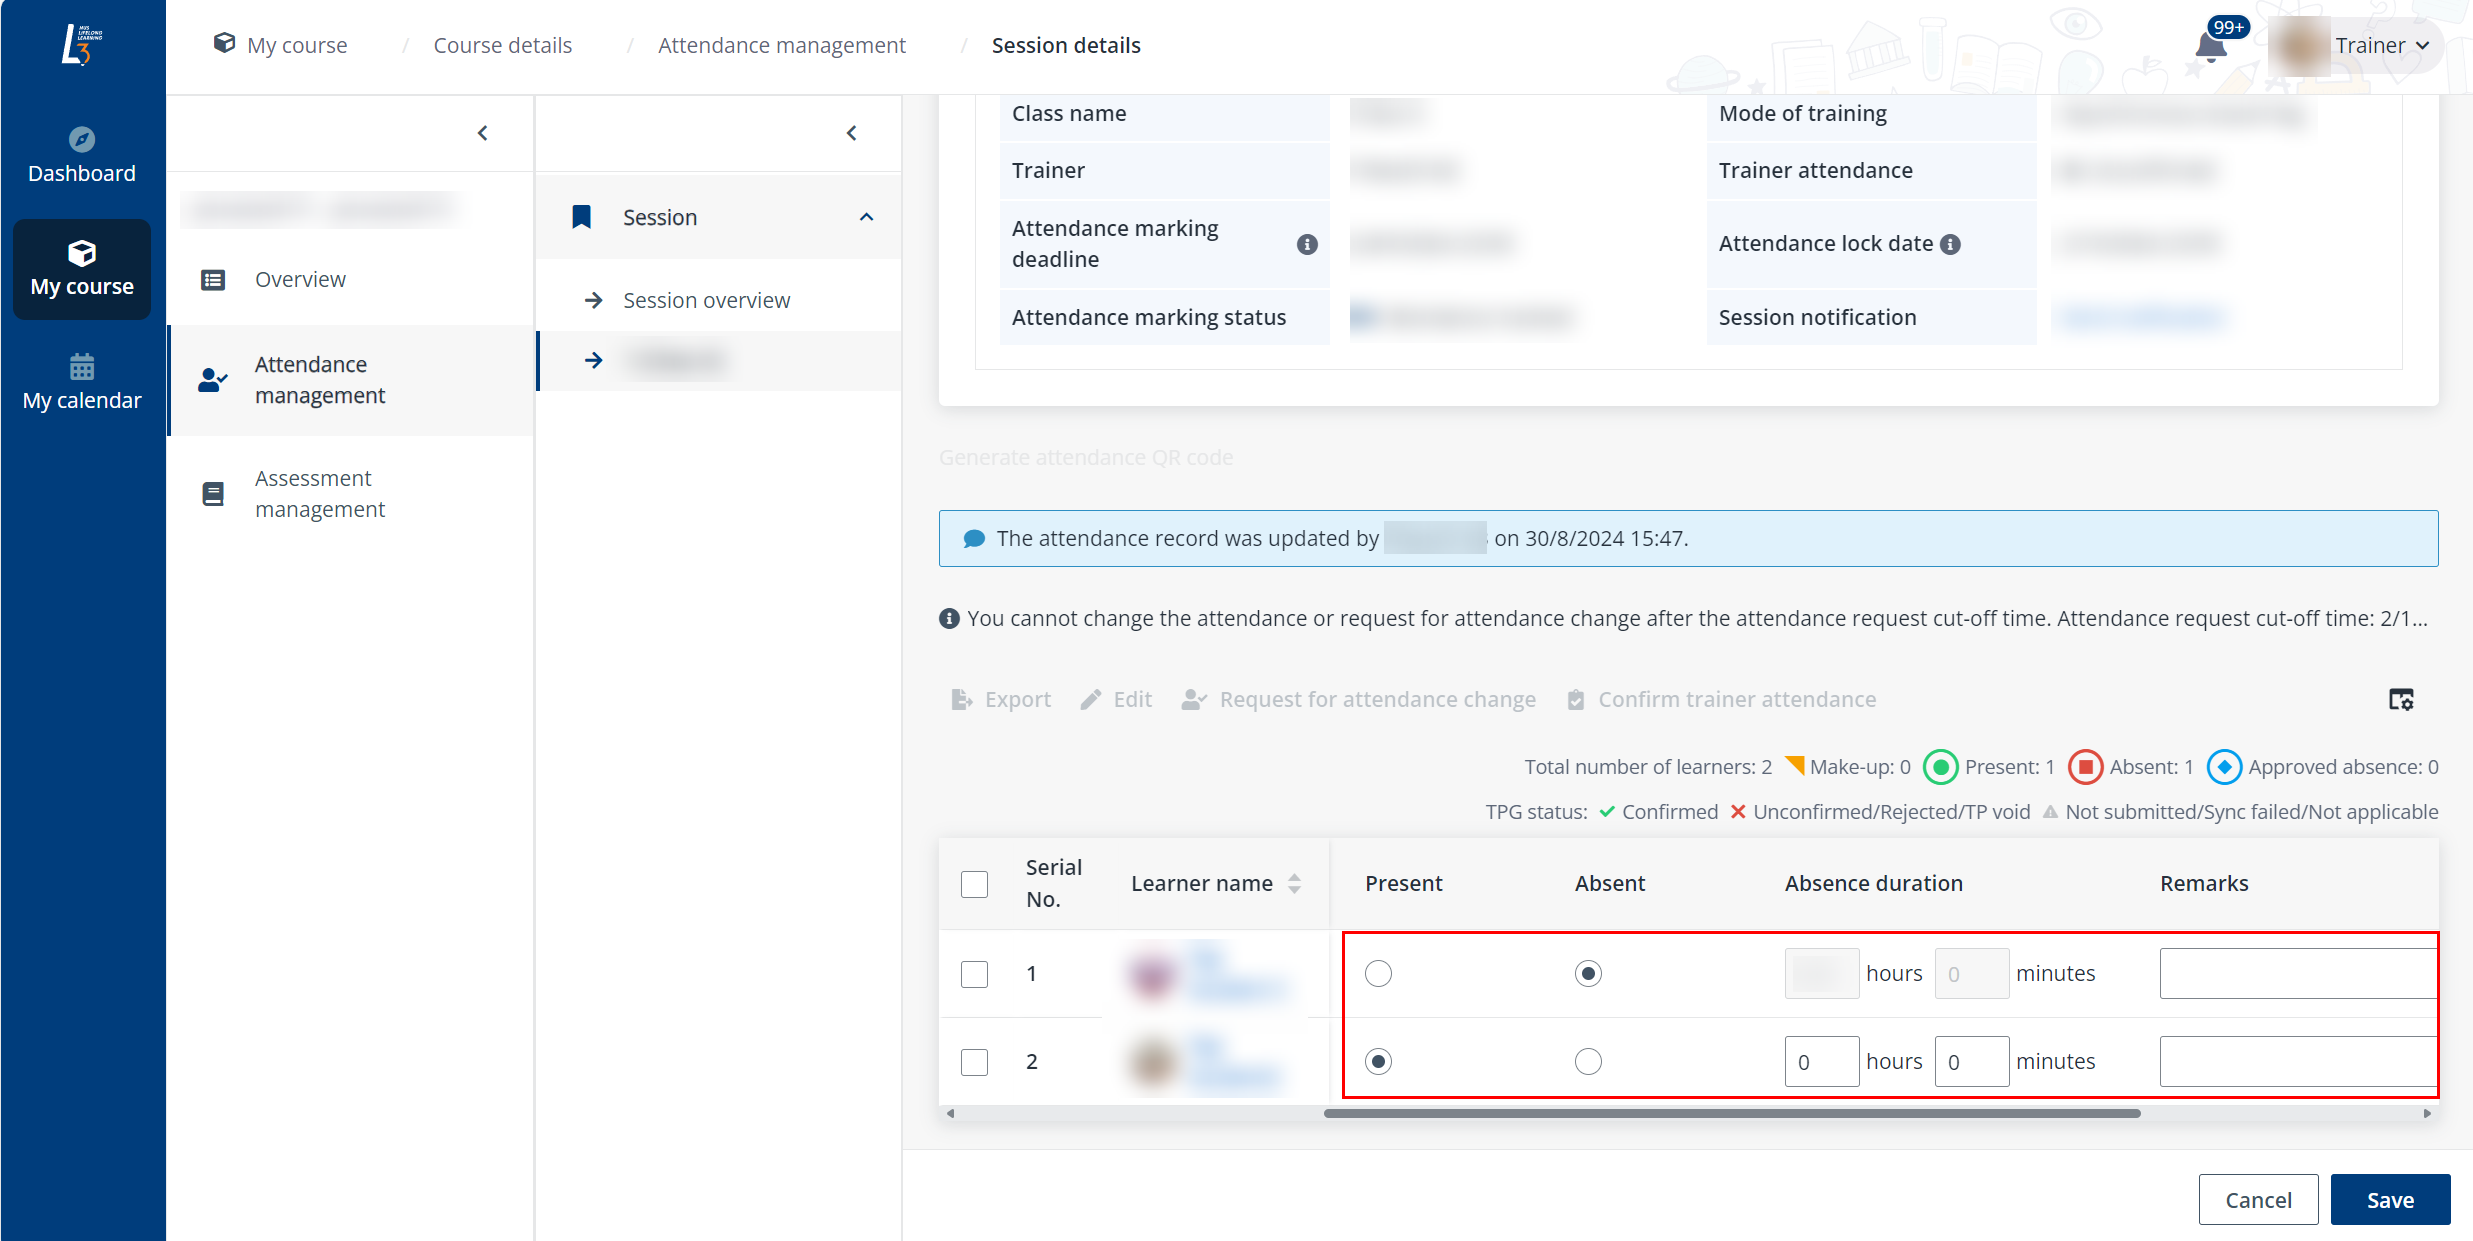Open the Assessment management menu item

(350, 494)
